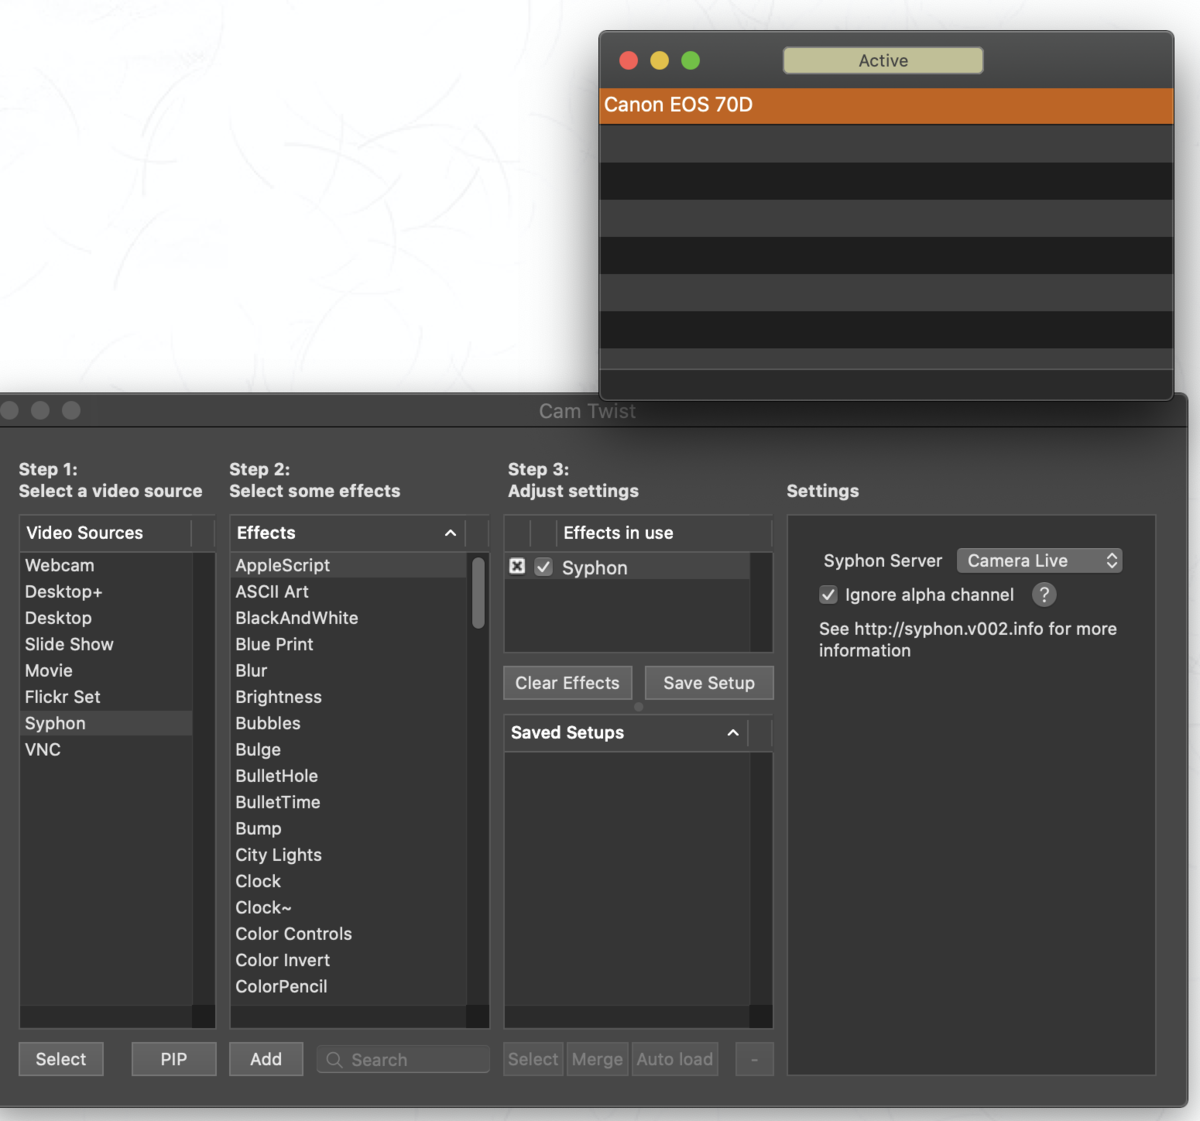Select Webcam video source
1200x1121 pixels.
click(x=106, y=565)
